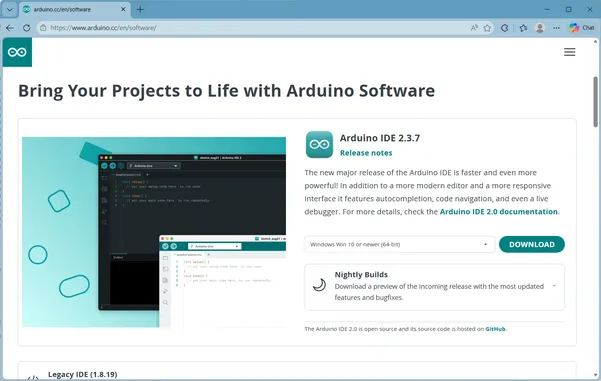Refresh the current page

[26, 28]
